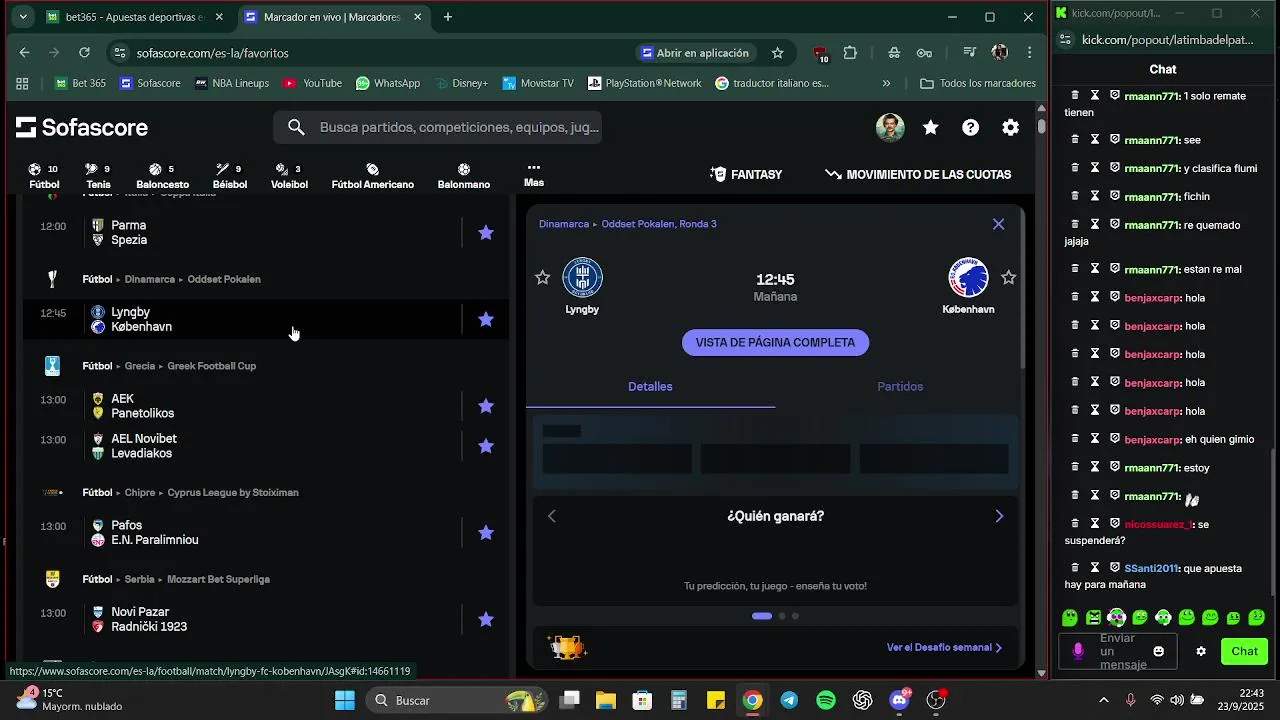
Task: Switch to the Detalles tab
Action: coord(650,387)
